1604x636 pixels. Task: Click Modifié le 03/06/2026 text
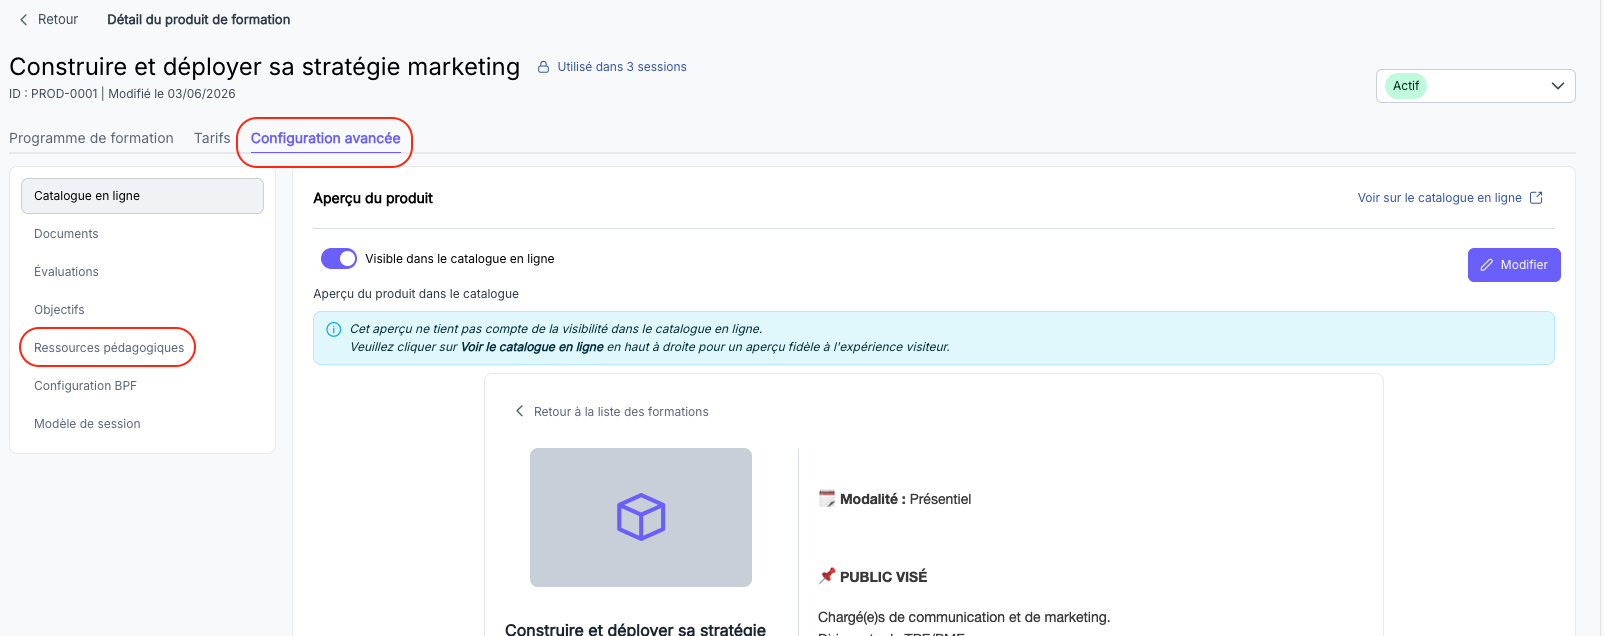coord(172,94)
